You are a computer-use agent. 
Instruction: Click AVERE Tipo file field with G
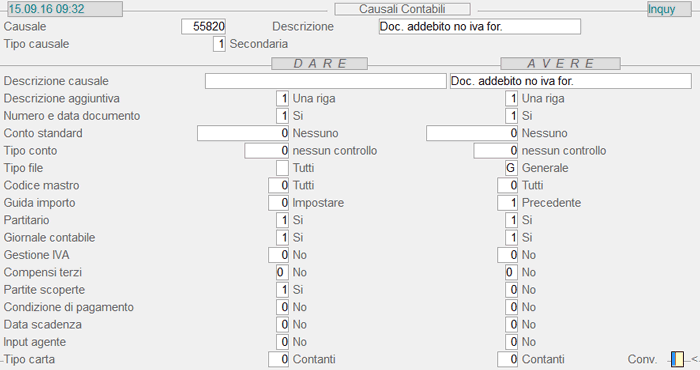[x=512, y=168]
